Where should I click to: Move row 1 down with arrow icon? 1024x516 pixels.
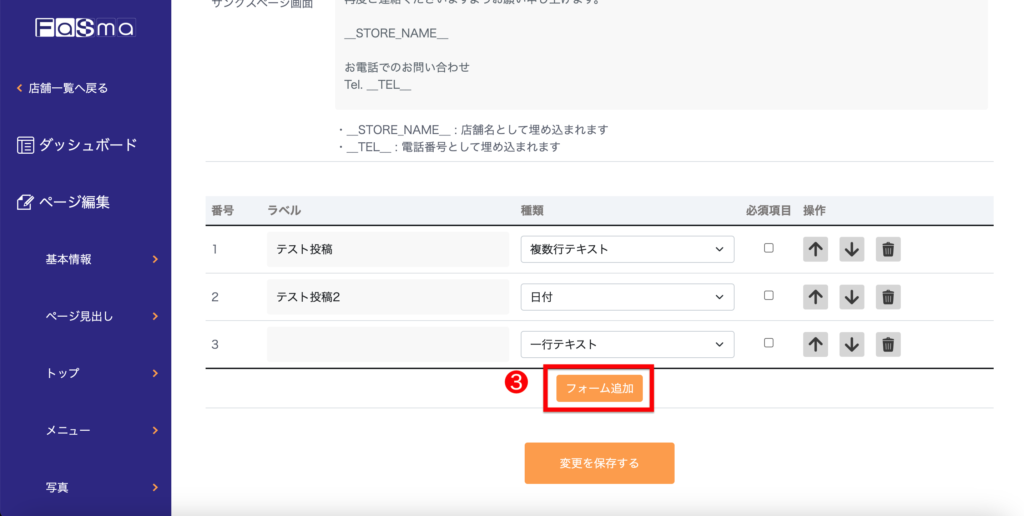(x=851, y=249)
